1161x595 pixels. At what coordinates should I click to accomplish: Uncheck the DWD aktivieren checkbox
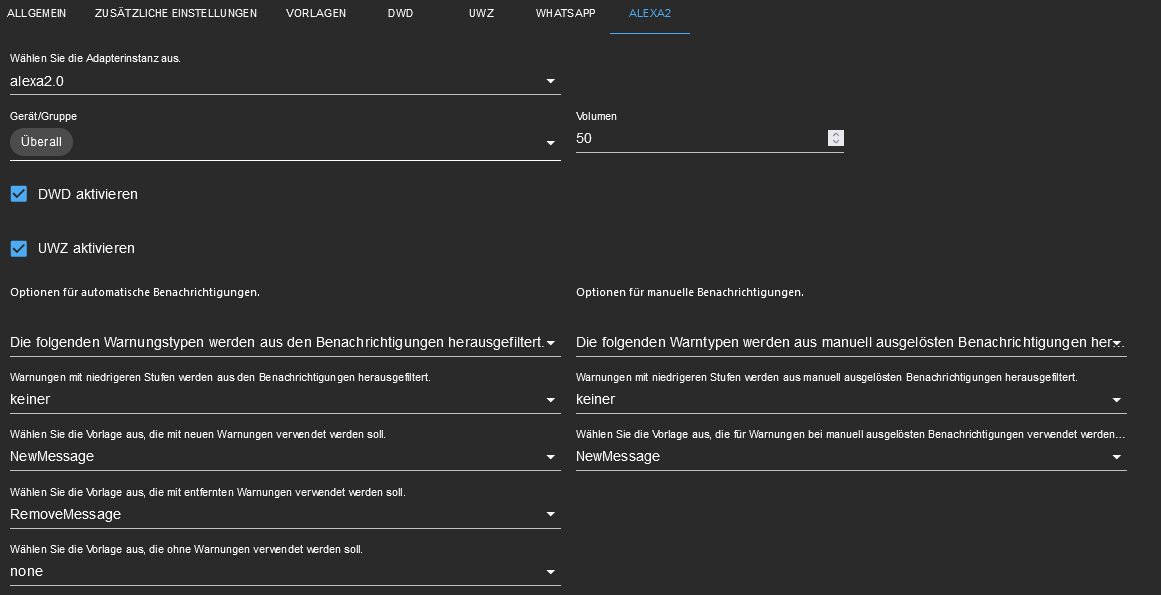(x=19, y=194)
